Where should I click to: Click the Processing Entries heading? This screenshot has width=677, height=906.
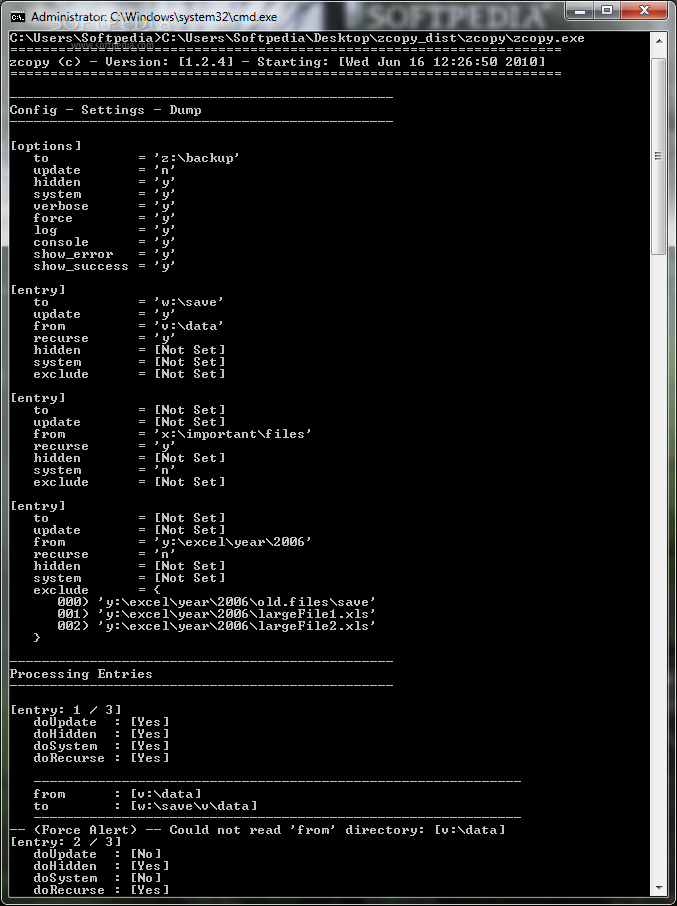pos(81,674)
